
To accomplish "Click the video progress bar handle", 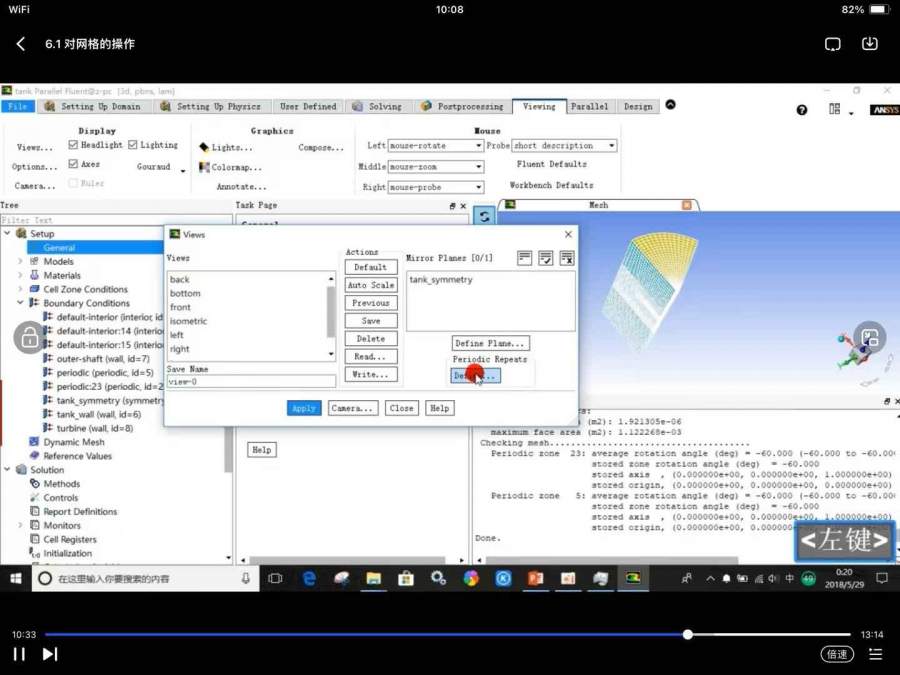I will [688, 635].
